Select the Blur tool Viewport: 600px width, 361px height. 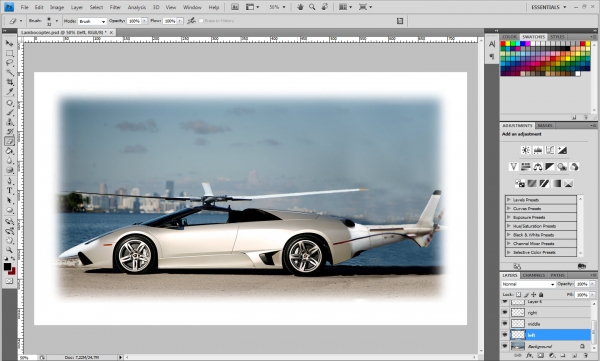point(9,160)
